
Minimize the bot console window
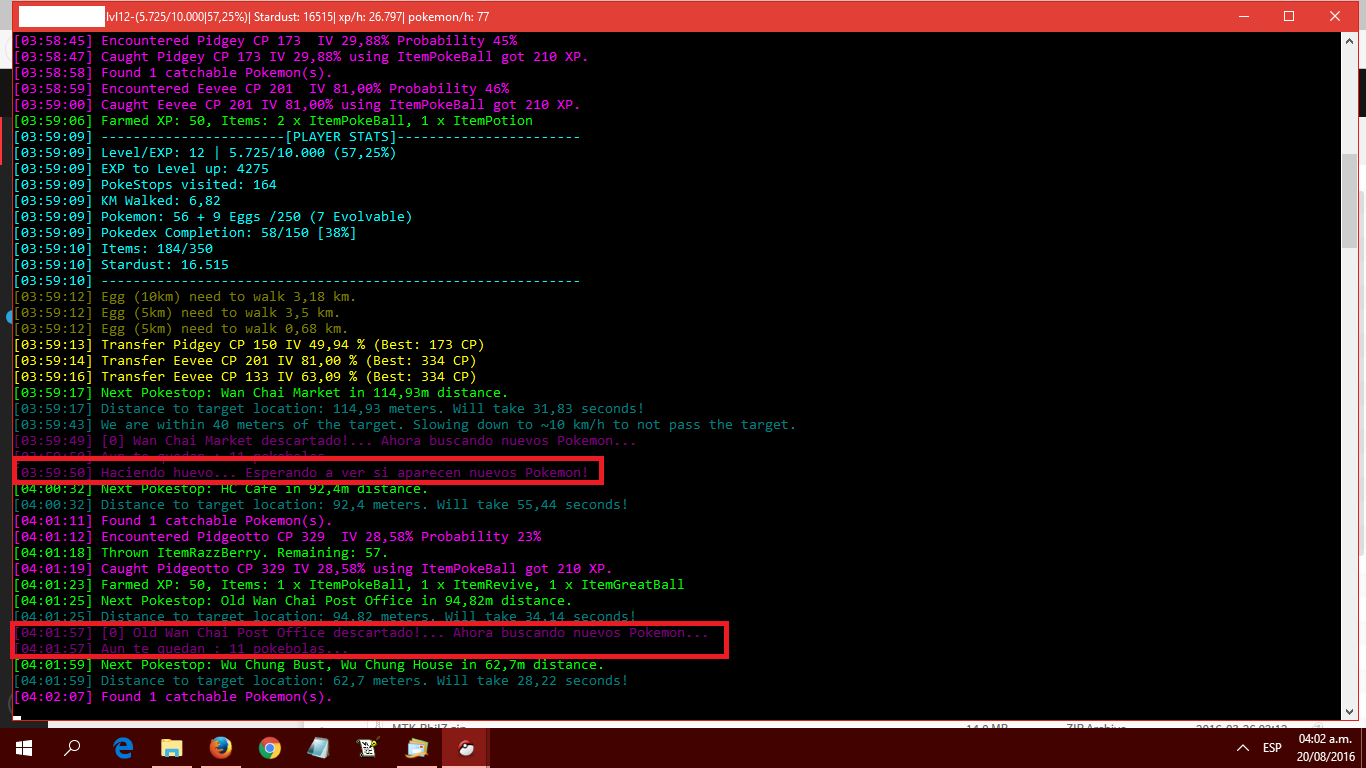click(x=1244, y=17)
